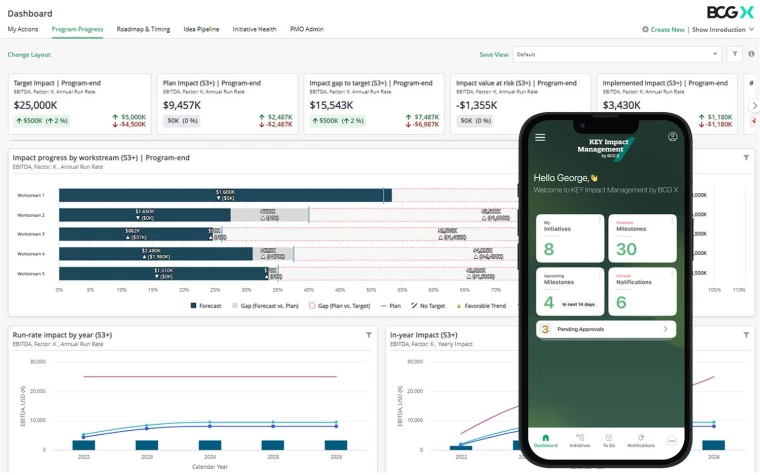The width and height of the screenshot is (760, 475).
Task: Click the Create New link
Action: tap(667, 30)
